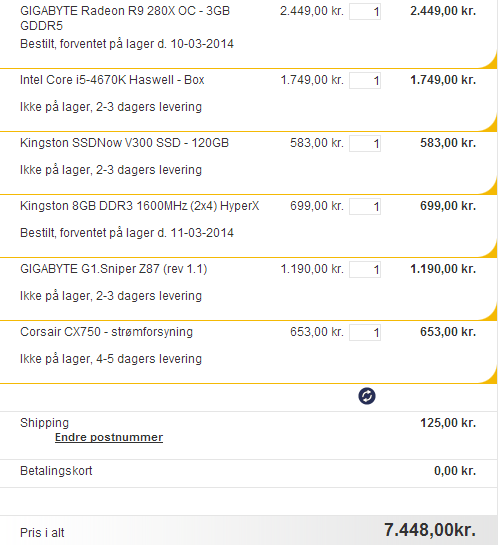This screenshot has height=545, width=502.
Task: Click yellow corner tab on Kingston SSD row
Action: [x=489, y=187]
